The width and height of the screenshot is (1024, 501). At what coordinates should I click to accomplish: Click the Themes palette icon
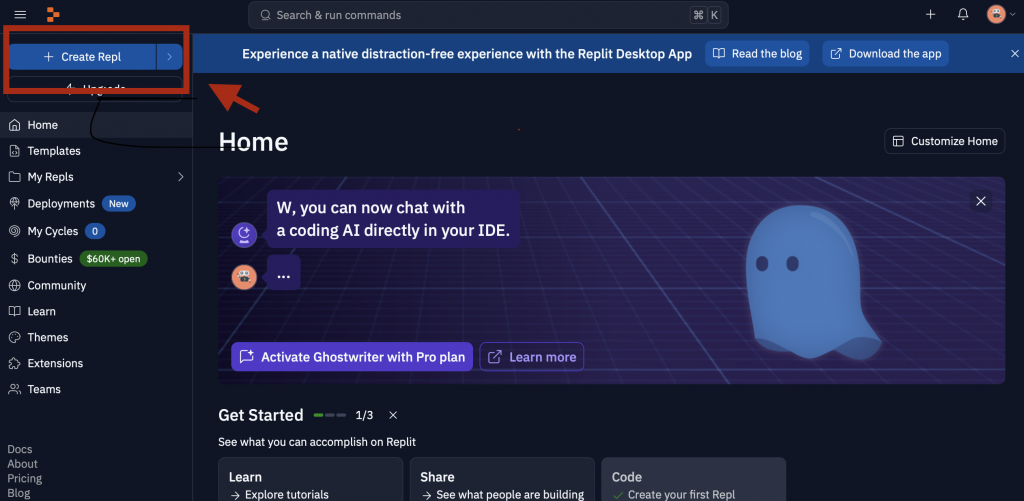[x=14, y=337]
